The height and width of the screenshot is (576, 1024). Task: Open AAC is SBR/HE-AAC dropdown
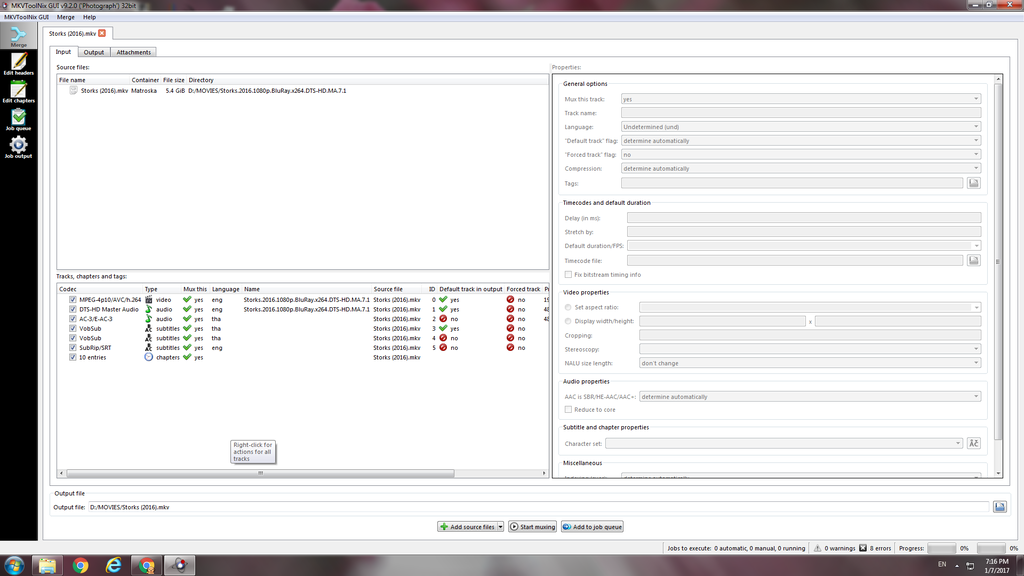point(810,396)
